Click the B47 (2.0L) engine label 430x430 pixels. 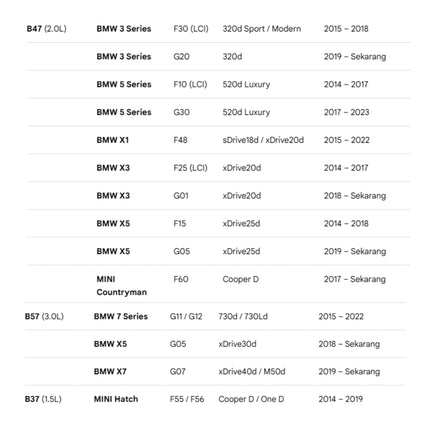click(x=46, y=29)
